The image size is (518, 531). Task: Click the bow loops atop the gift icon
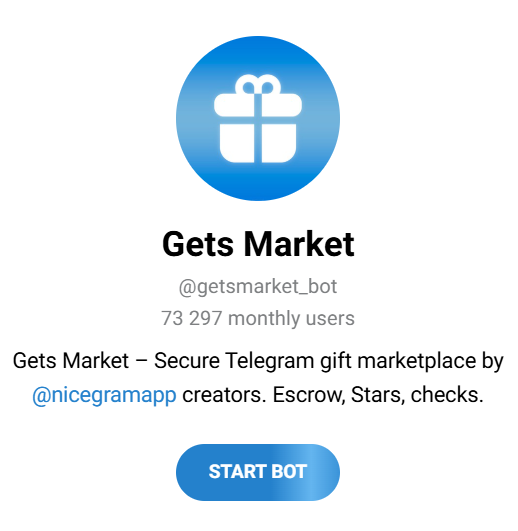(x=258, y=85)
